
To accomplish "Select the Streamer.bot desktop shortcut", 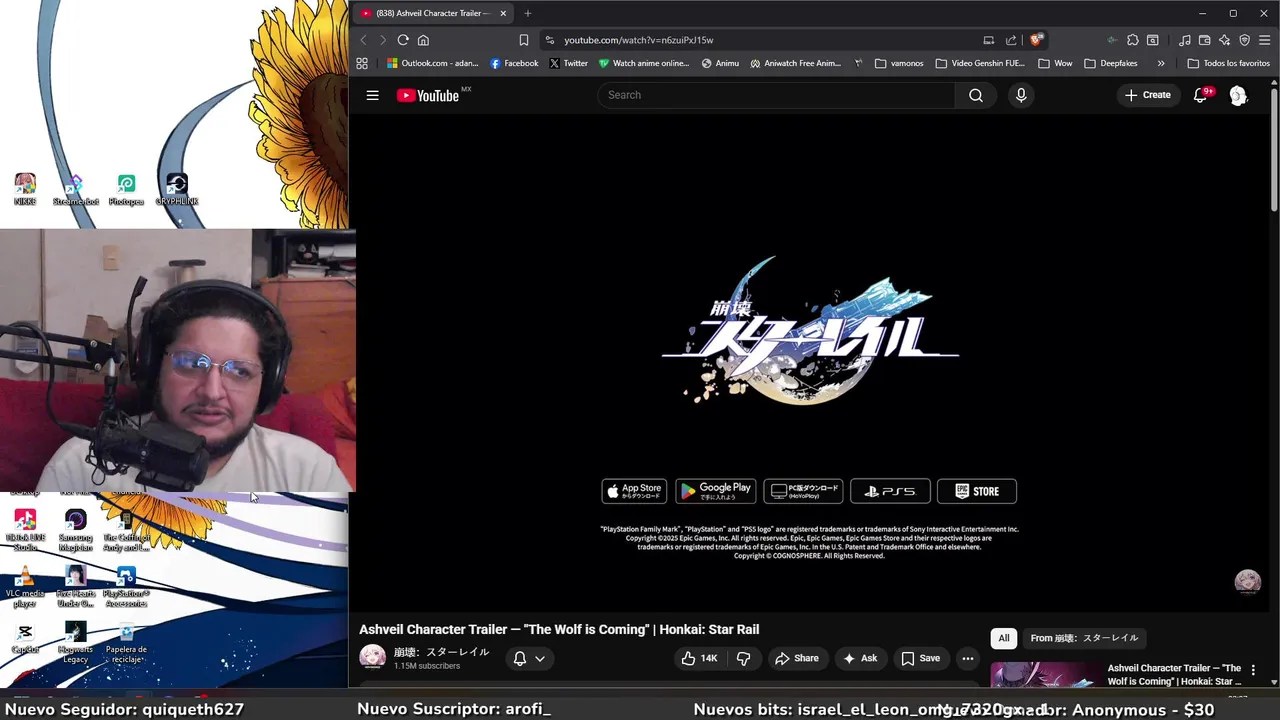I will click(76, 189).
